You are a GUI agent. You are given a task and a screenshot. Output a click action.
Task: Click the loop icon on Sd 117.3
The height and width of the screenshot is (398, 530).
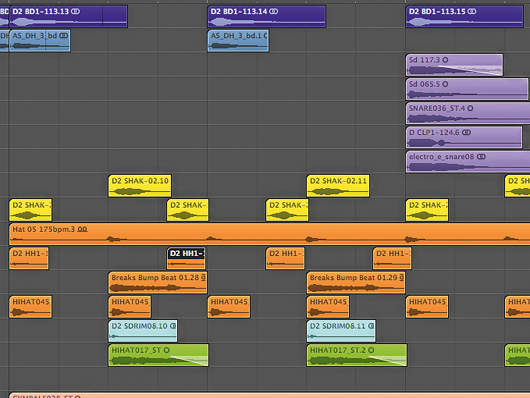[445, 60]
